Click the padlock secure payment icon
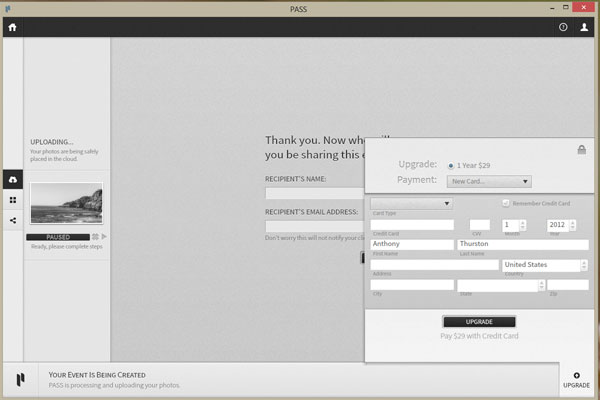The height and width of the screenshot is (400, 600). [x=582, y=150]
